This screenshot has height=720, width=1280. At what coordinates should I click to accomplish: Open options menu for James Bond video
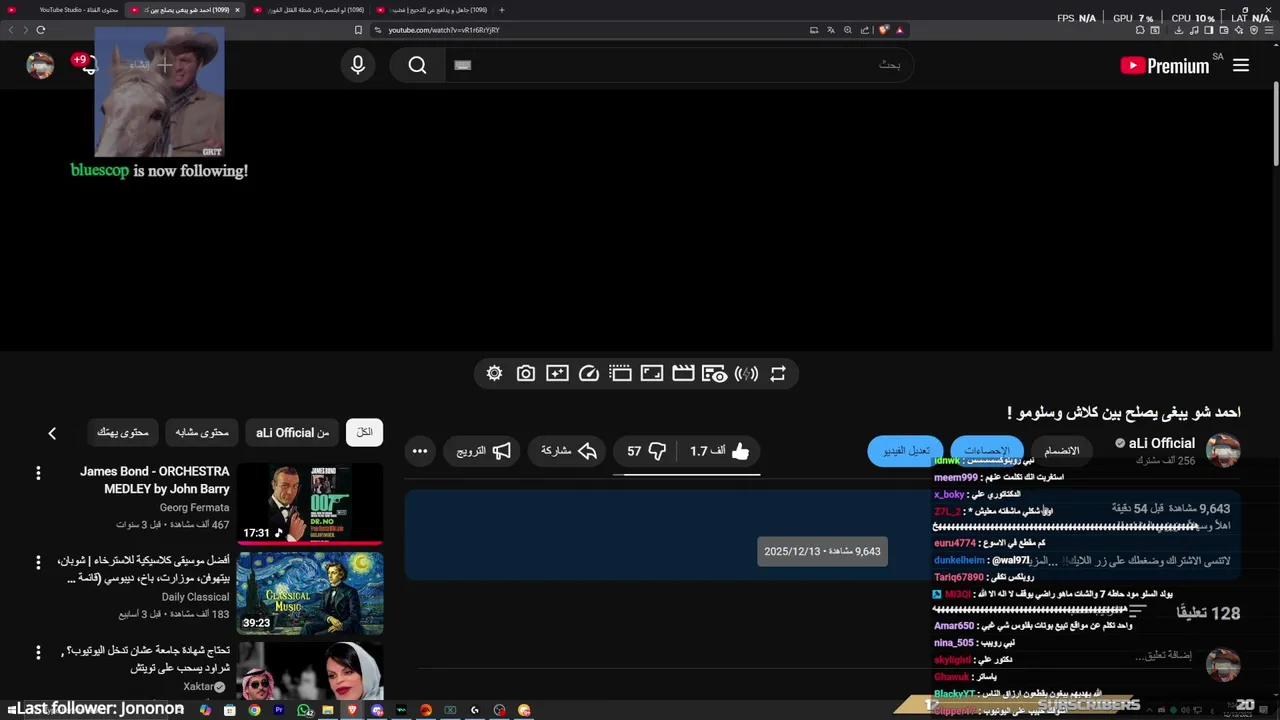coord(38,472)
